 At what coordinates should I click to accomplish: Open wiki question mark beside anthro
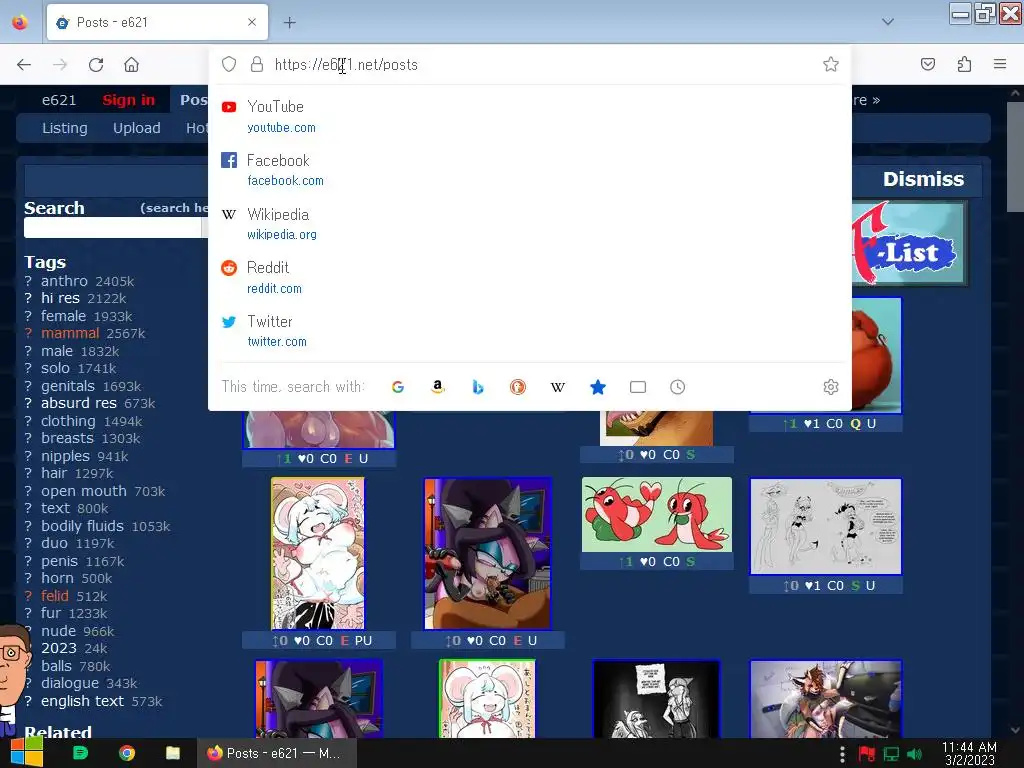pos(28,281)
